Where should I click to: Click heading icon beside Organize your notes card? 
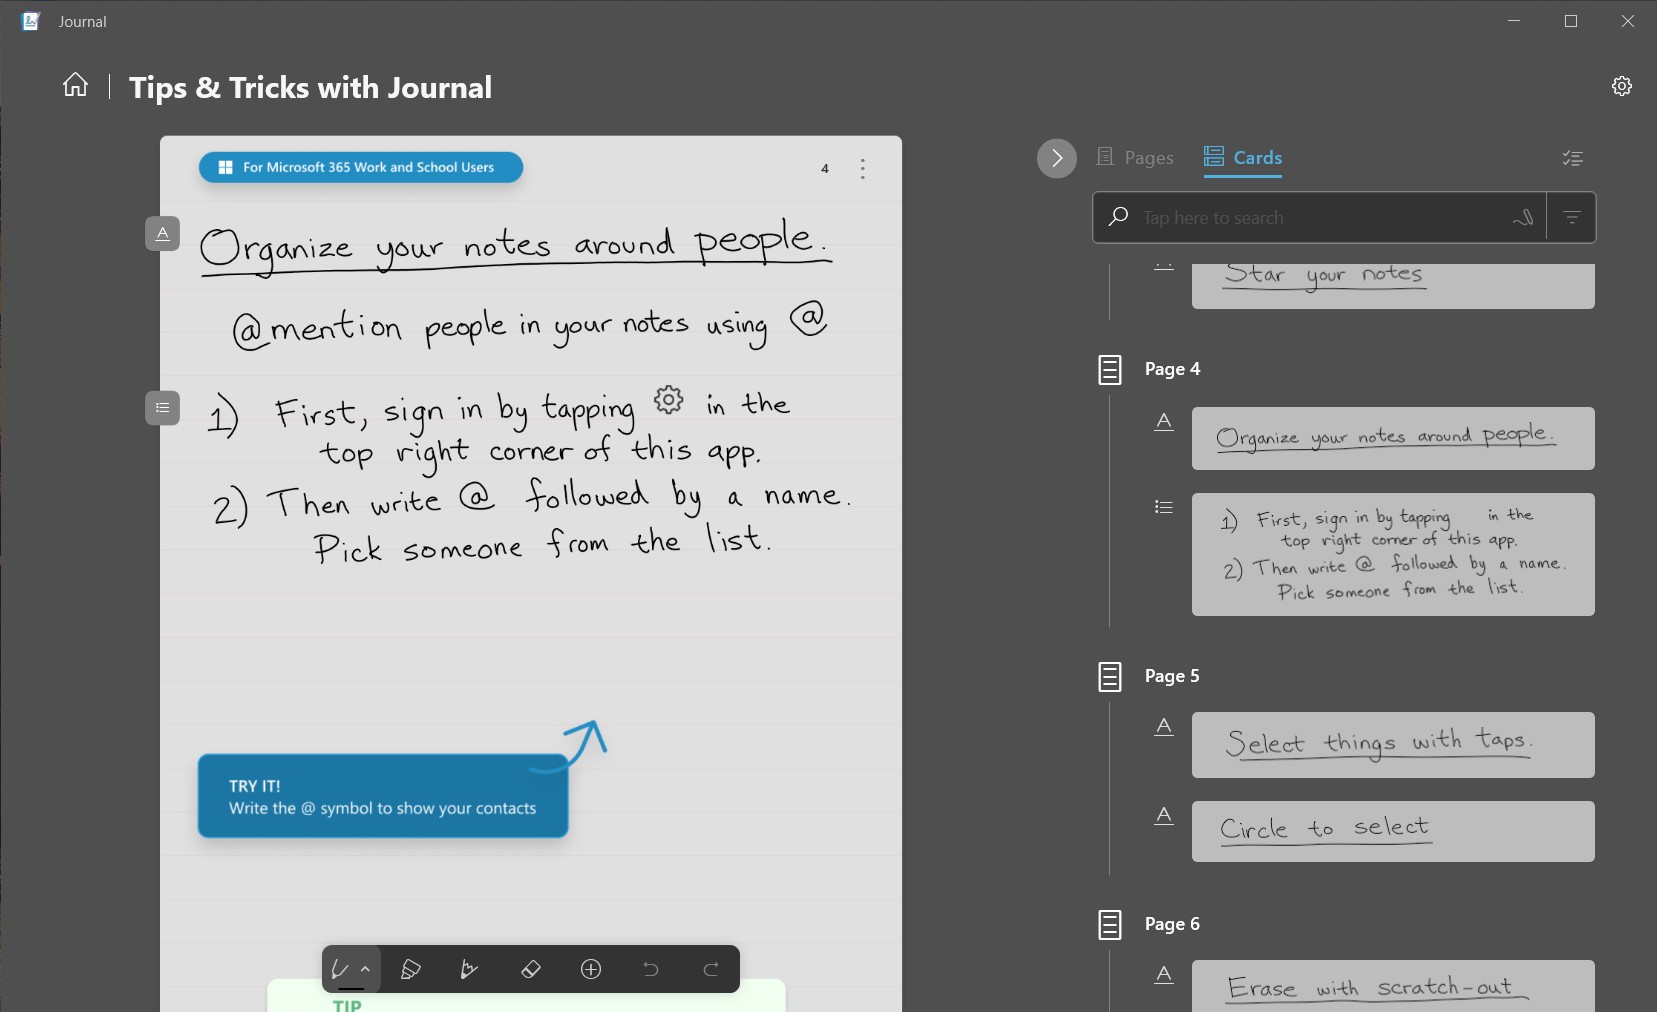click(1164, 422)
